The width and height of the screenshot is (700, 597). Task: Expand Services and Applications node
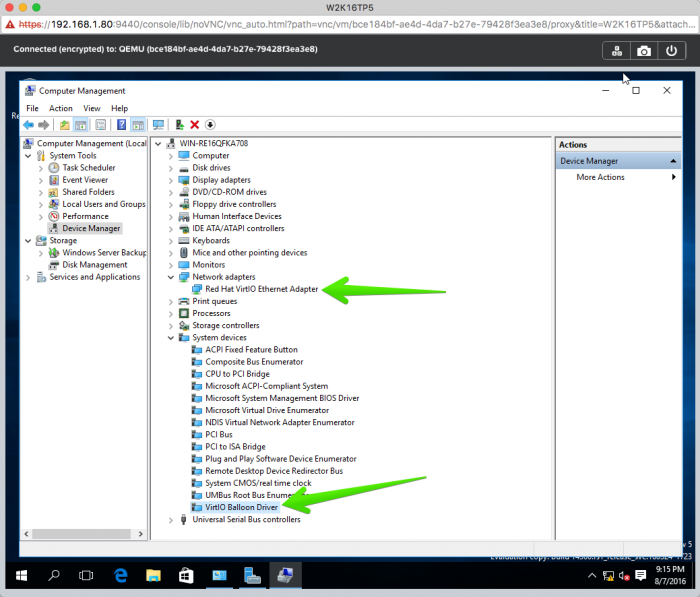click(x=28, y=278)
